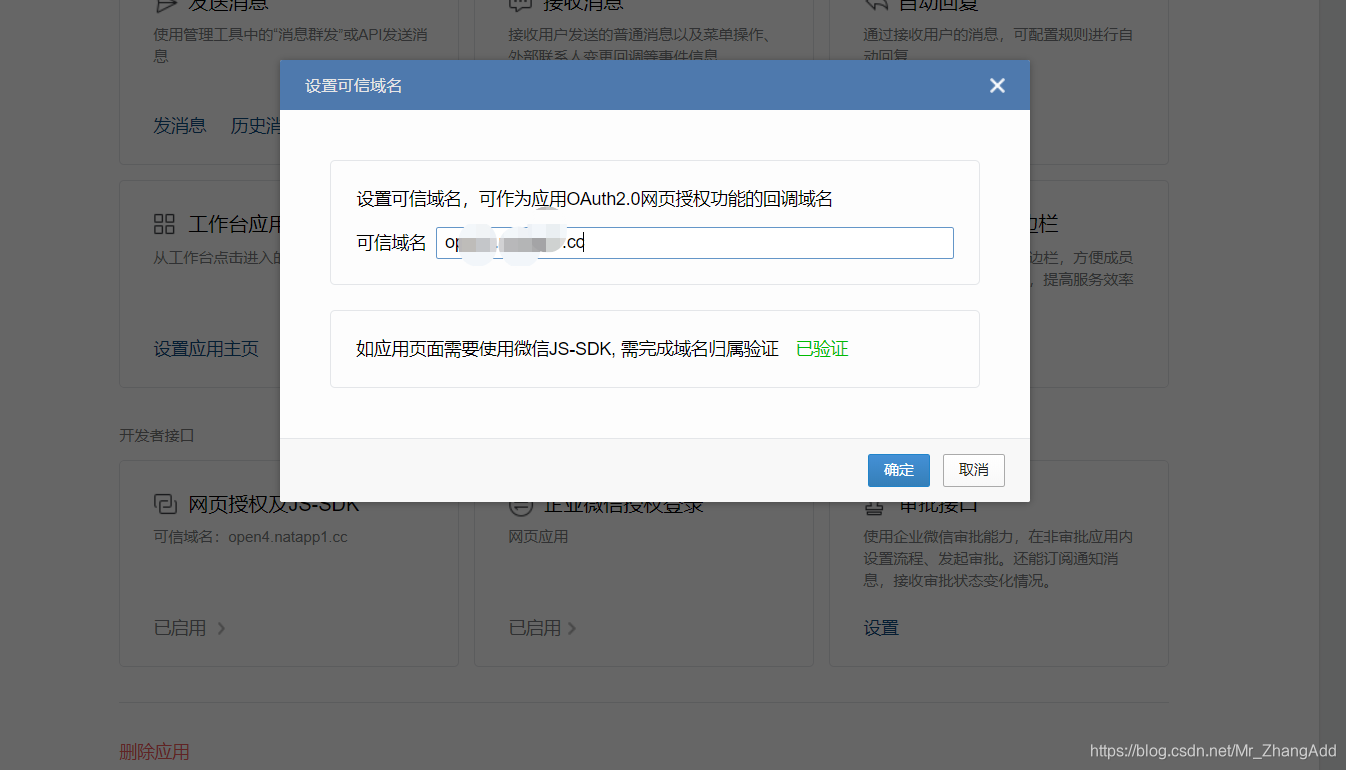Click the 历史消息 link beside 发消息

(253, 125)
